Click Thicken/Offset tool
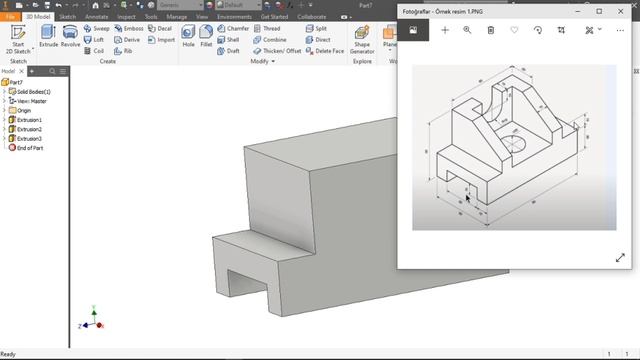The height and width of the screenshot is (360, 640). (x=277, y=51)
